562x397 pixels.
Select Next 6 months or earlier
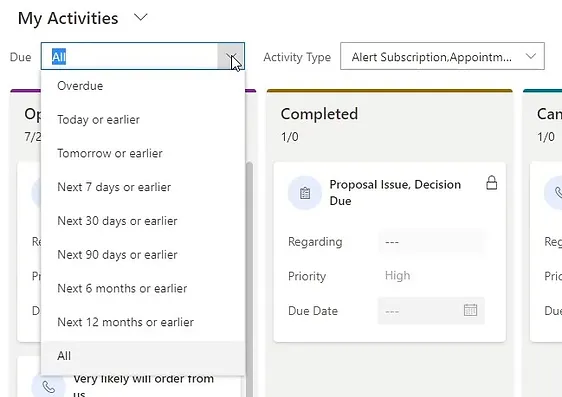[143, 288]
